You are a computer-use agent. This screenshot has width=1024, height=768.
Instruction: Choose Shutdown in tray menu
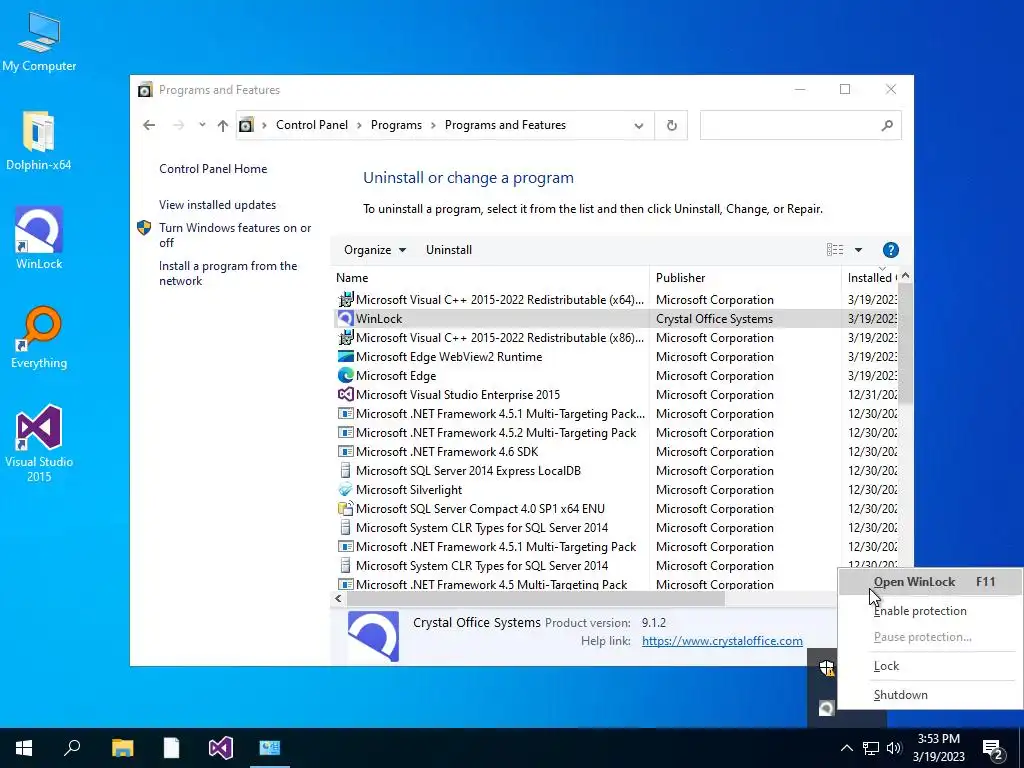click(x=930, y=695)
